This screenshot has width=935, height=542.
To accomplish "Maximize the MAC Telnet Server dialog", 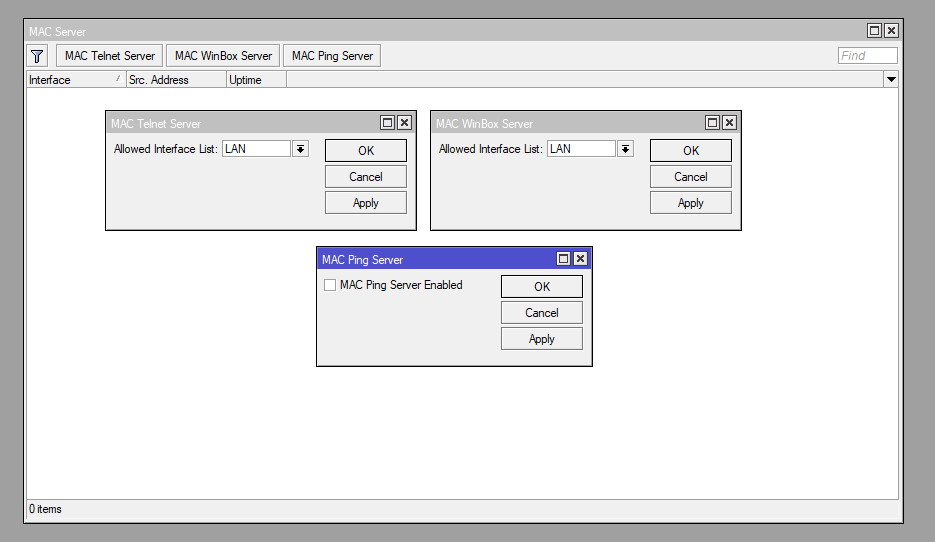I will (x=388, y=123).
